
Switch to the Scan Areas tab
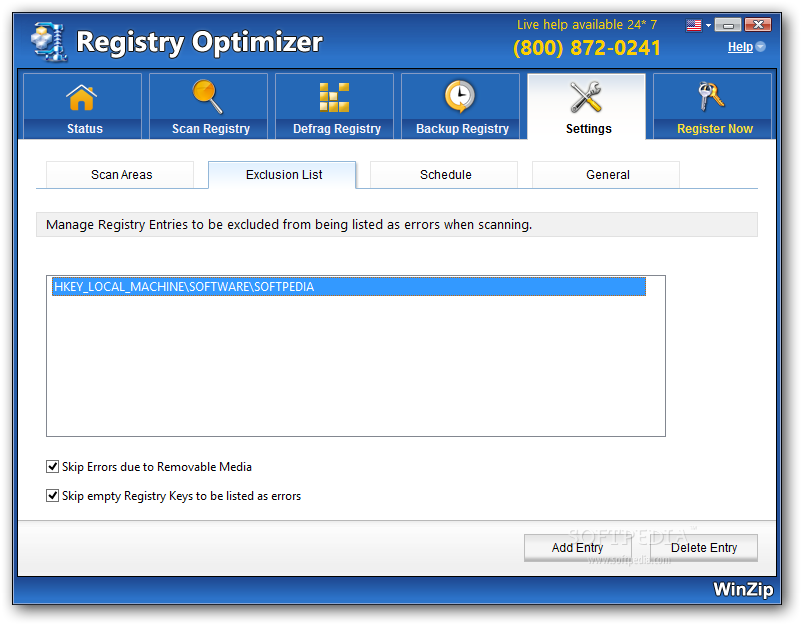click(x=120, y=175)
